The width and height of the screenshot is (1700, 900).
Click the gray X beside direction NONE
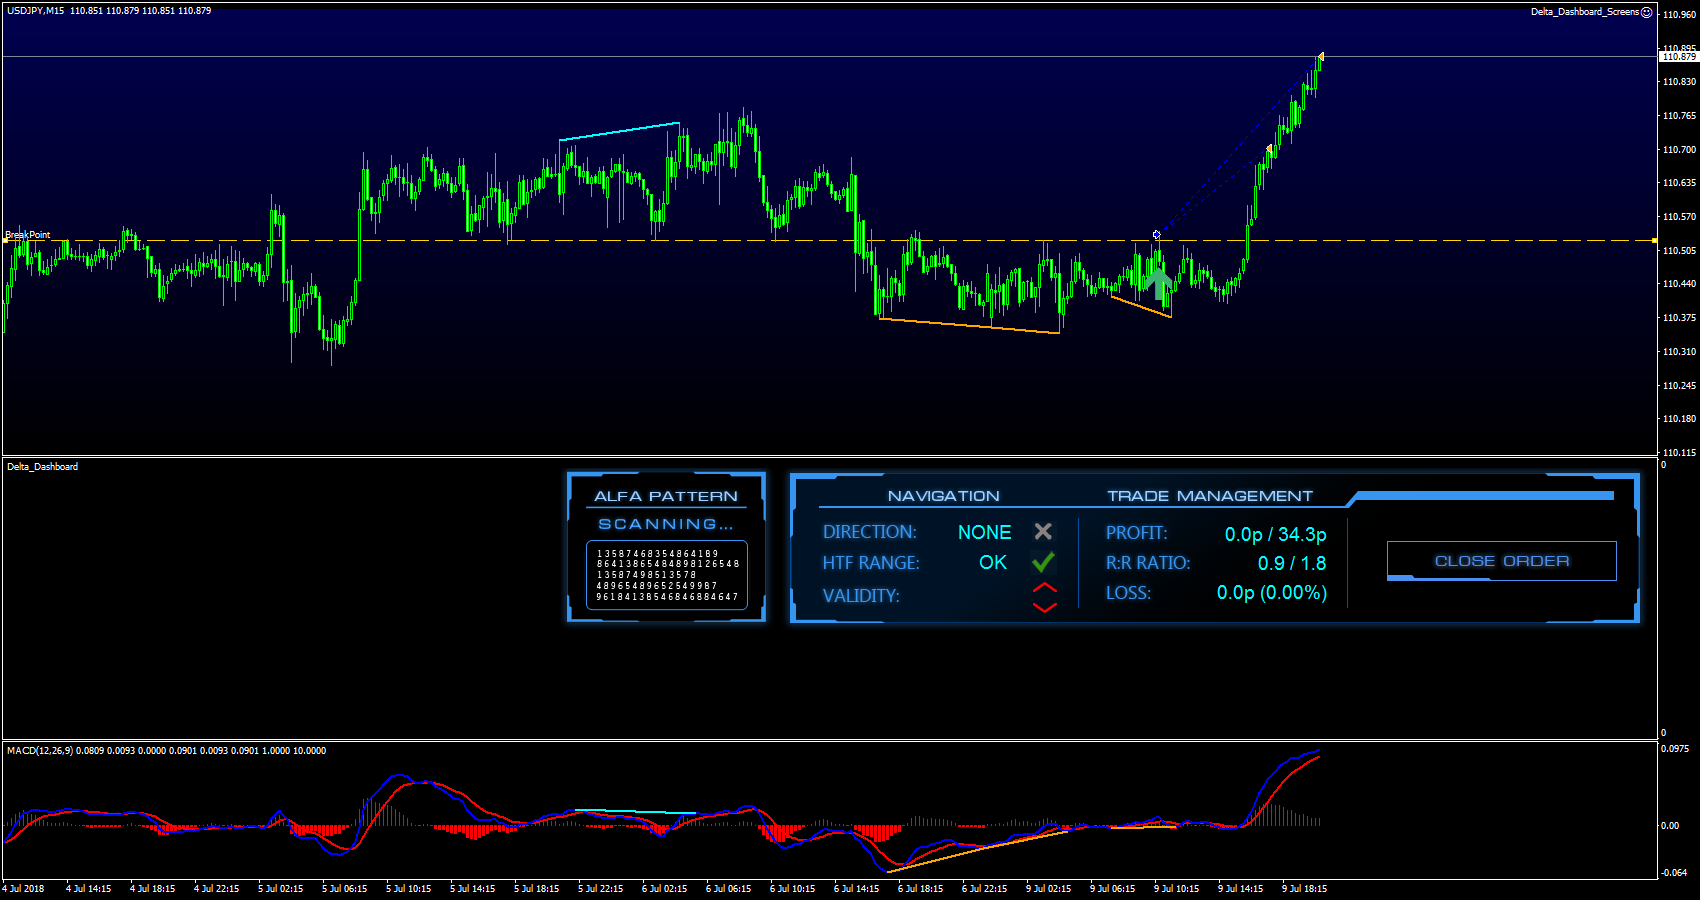1043,532
